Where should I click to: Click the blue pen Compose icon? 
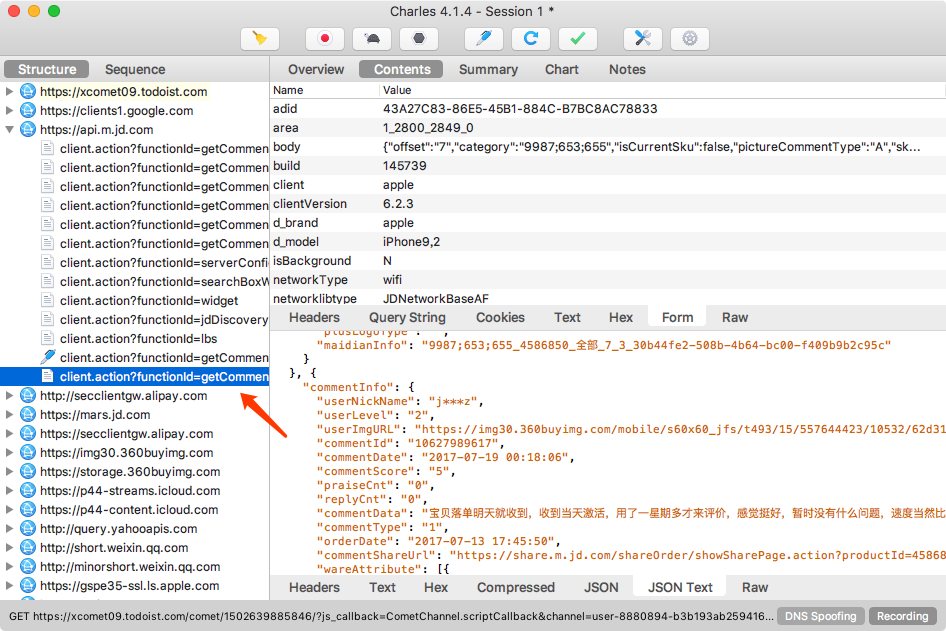pos(484,39)
